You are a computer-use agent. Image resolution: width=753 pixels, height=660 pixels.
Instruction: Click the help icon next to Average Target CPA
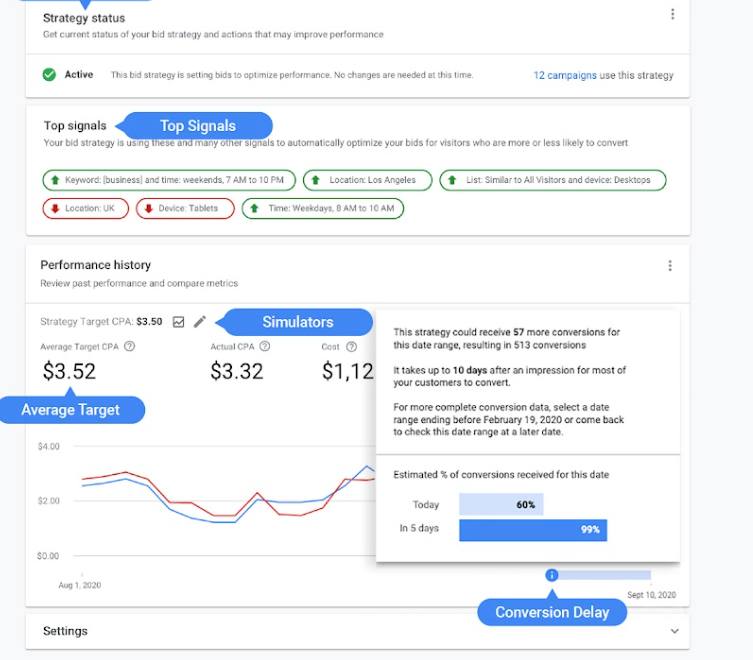pyautogui.click(x=130, y=346)
